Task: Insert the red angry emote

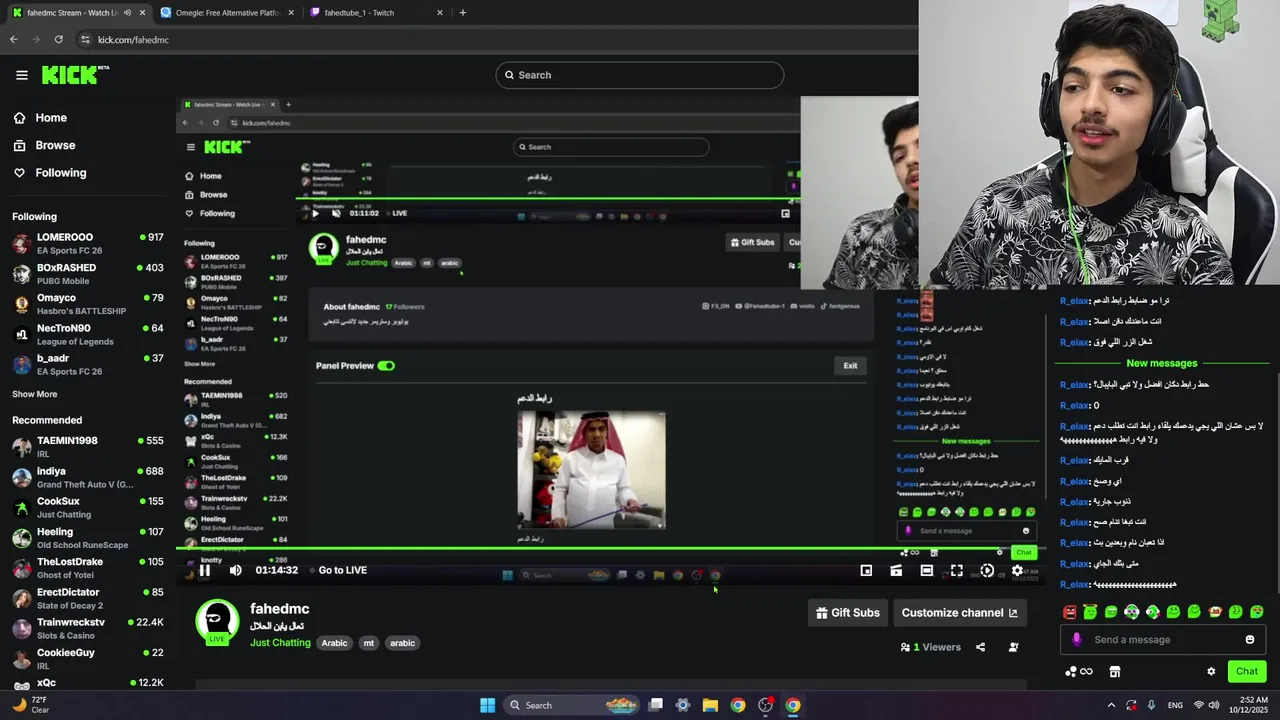Action: click(x=1070, y=612)
